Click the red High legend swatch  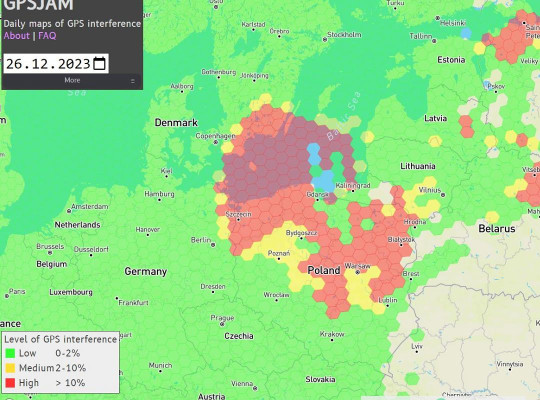[x=10, y=383]
